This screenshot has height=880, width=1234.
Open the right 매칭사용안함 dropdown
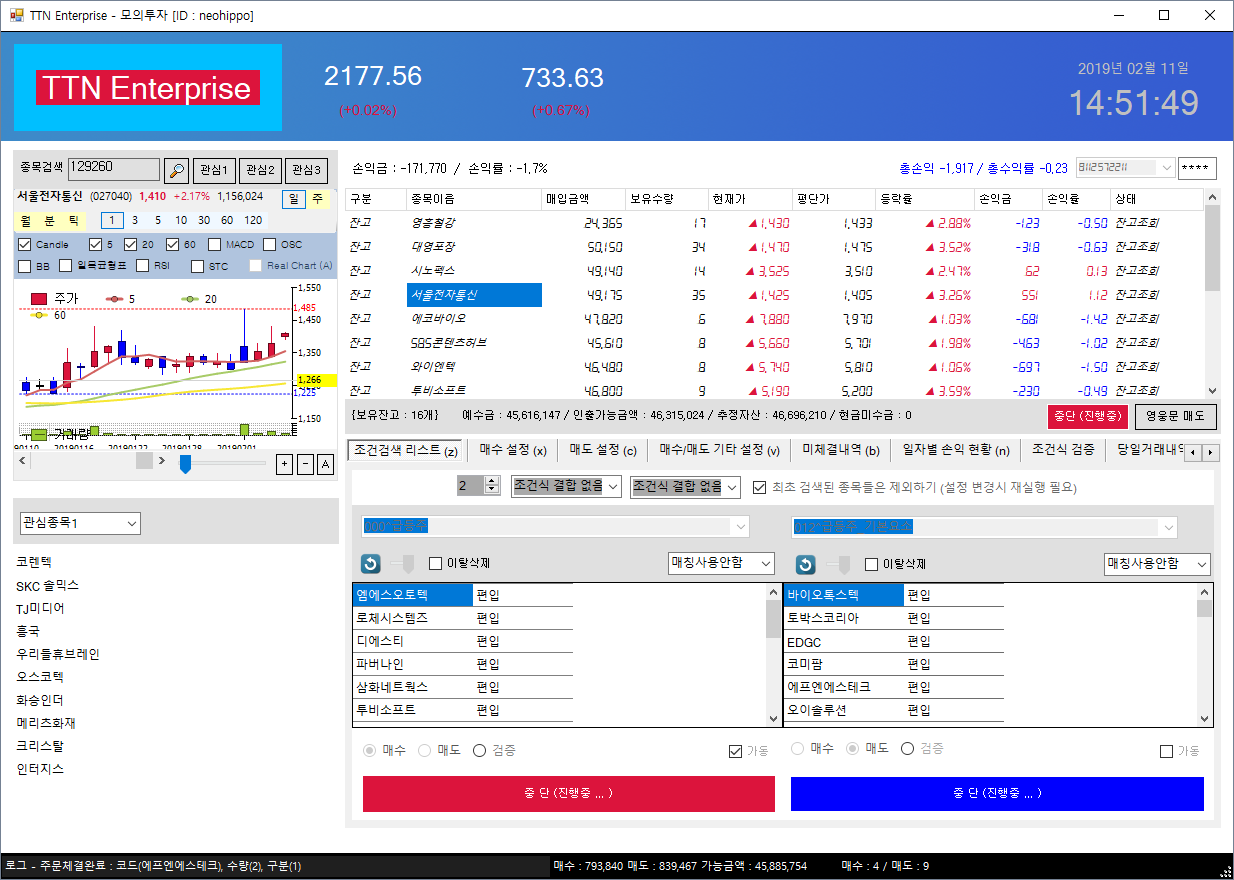(1157, 564)
